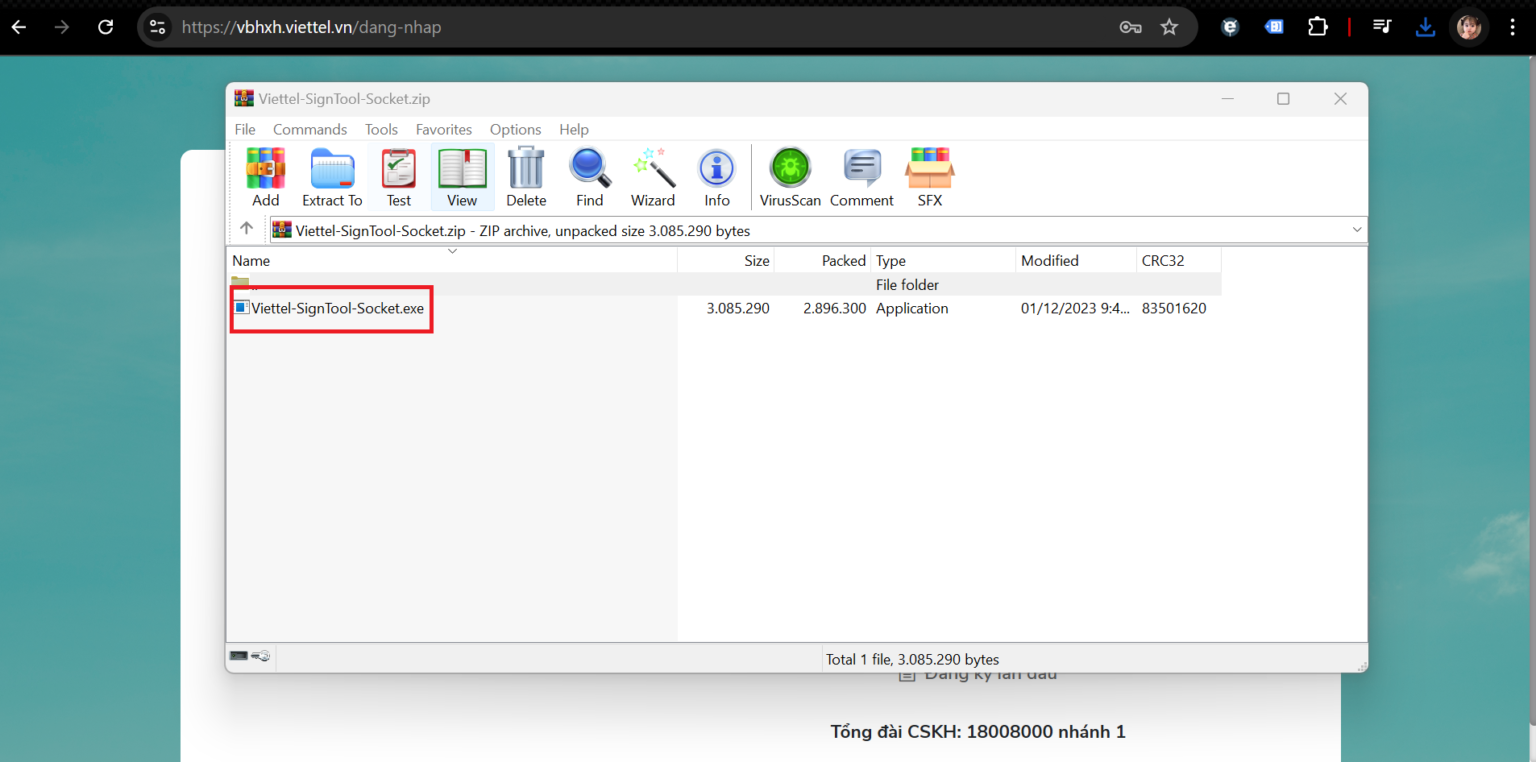Add archive Comment
The height and width of the screenshot is (762, 1536).
coord(861,177)
